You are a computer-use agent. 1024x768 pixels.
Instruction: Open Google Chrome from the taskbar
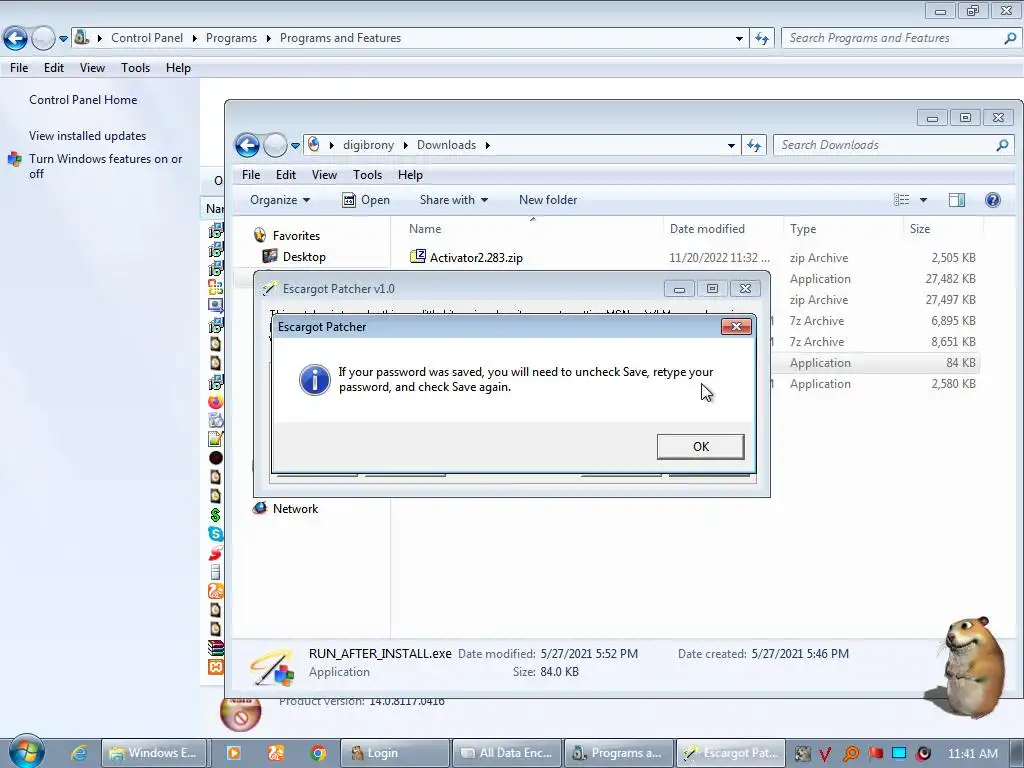click(x=318, y=753)
